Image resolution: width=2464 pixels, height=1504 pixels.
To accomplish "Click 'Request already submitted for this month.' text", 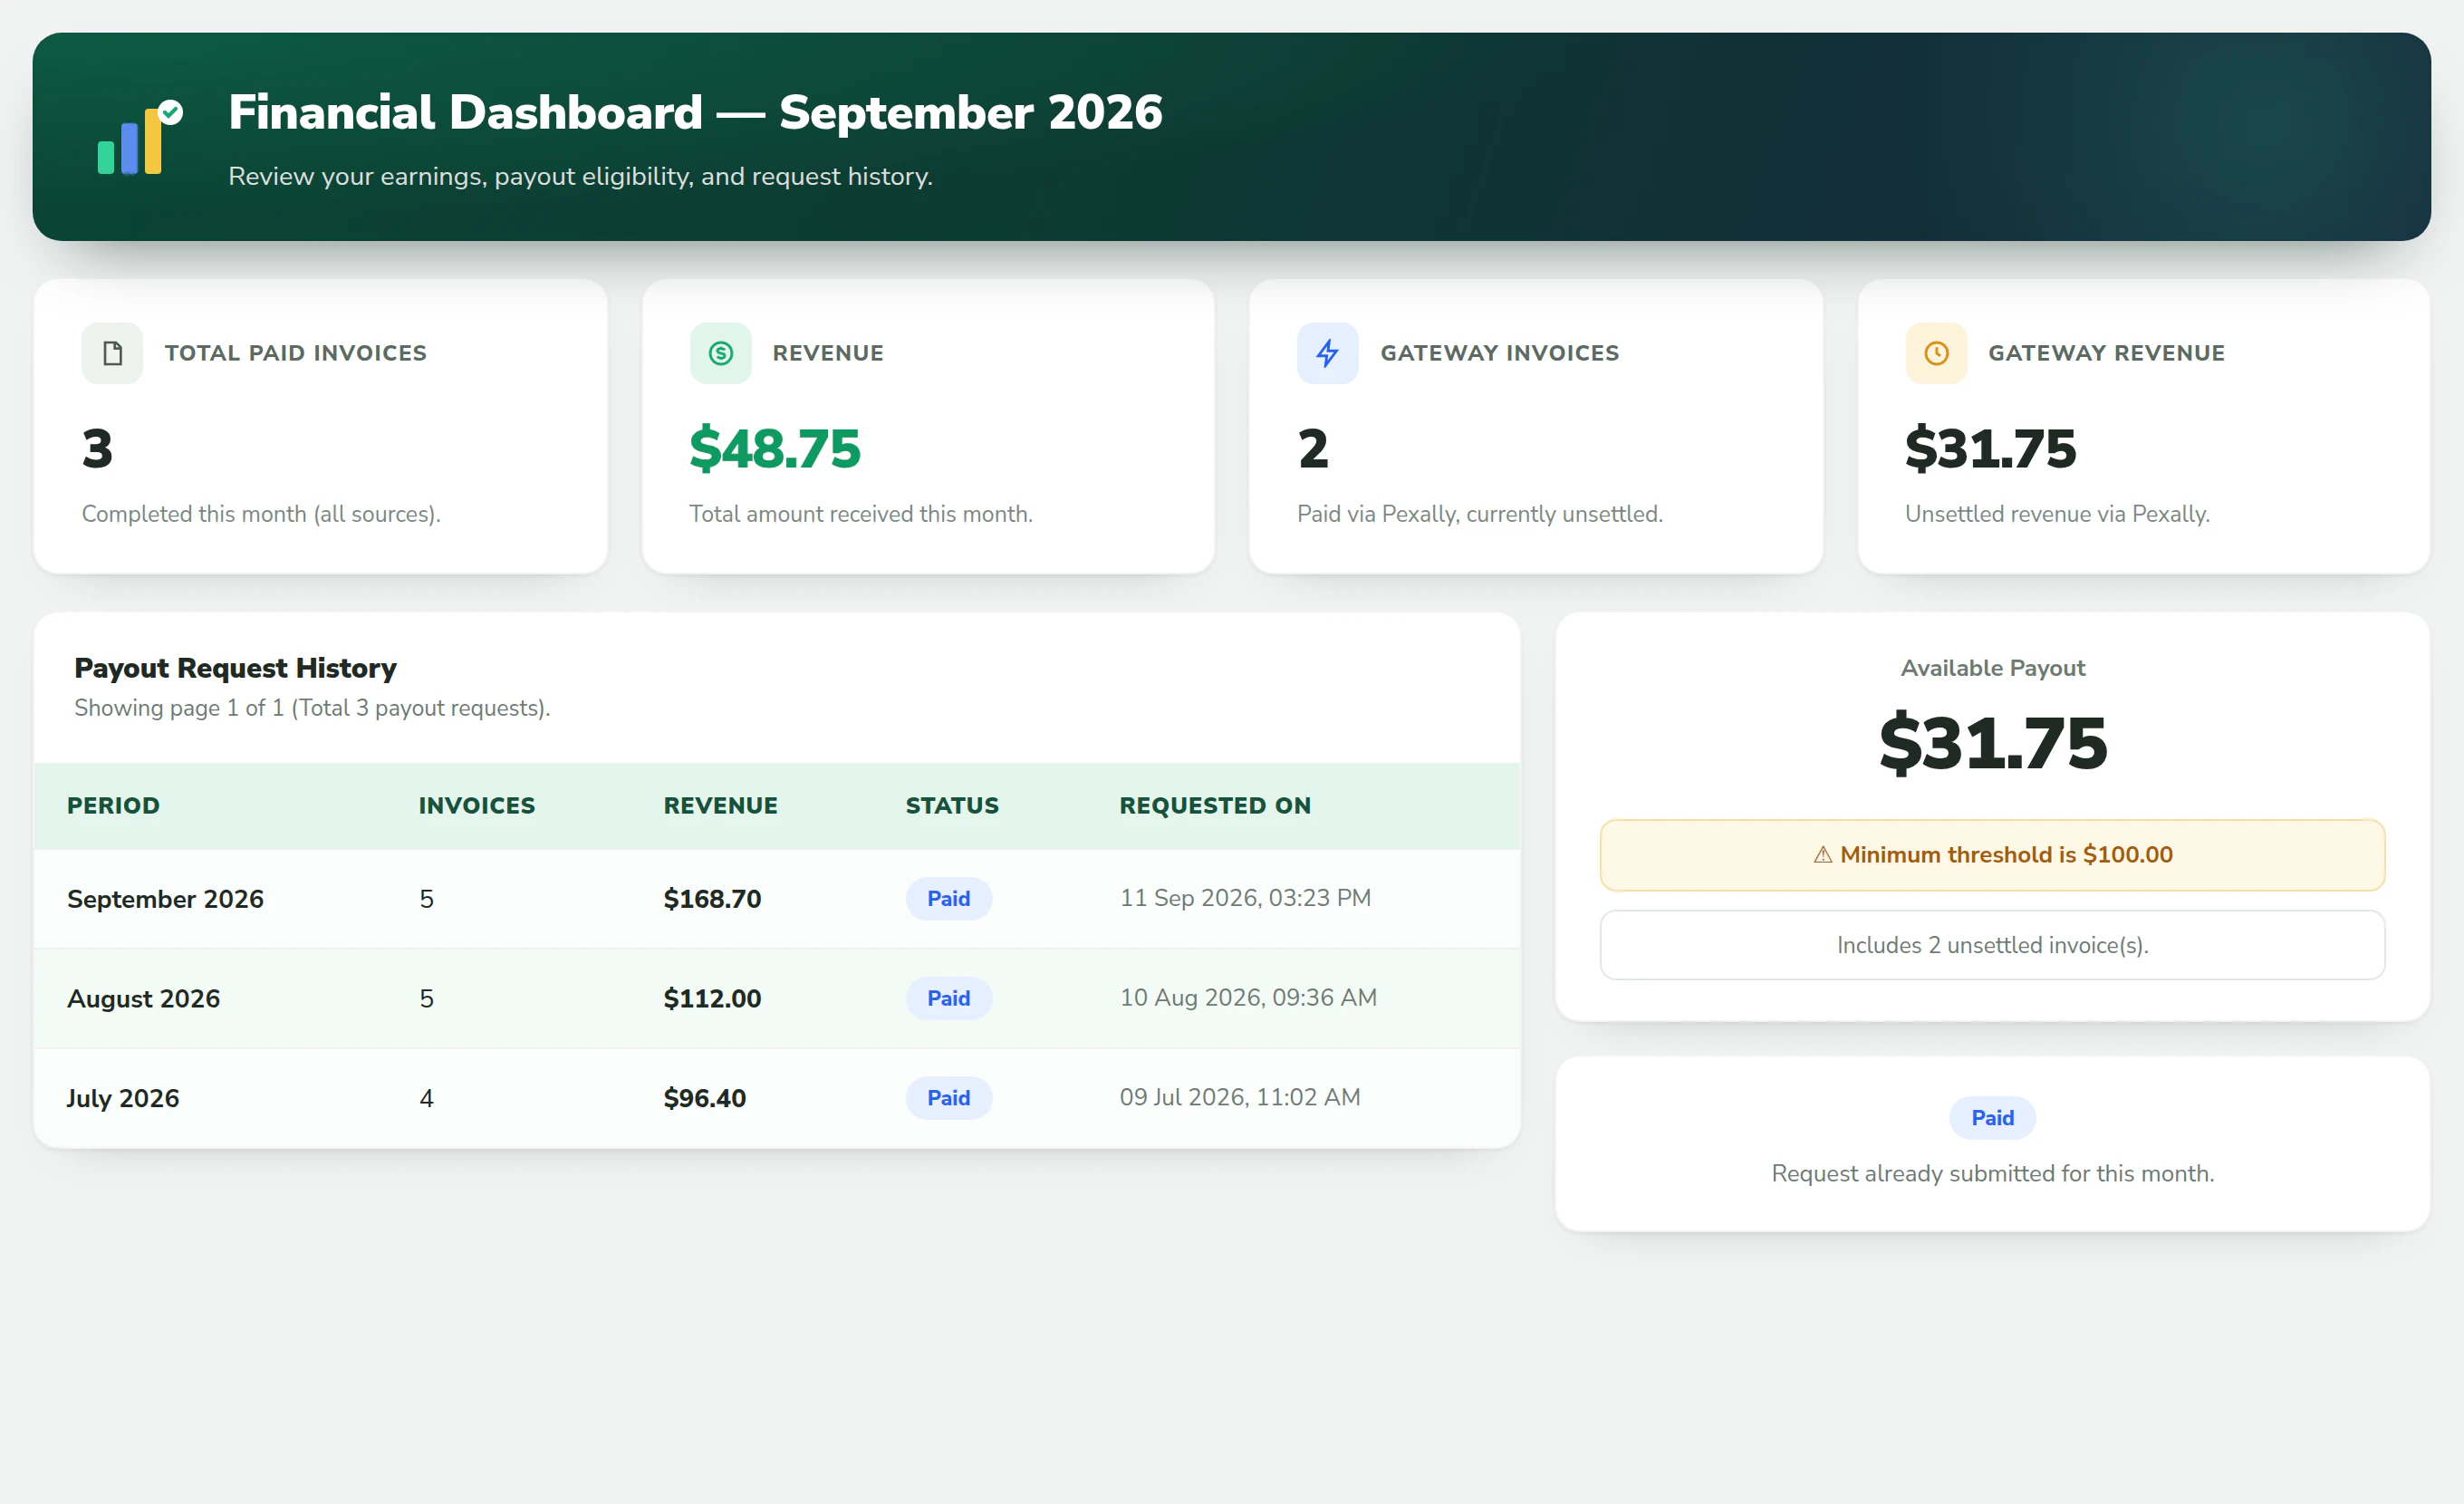I will pyautogui.click(x=1992, y=1174).
